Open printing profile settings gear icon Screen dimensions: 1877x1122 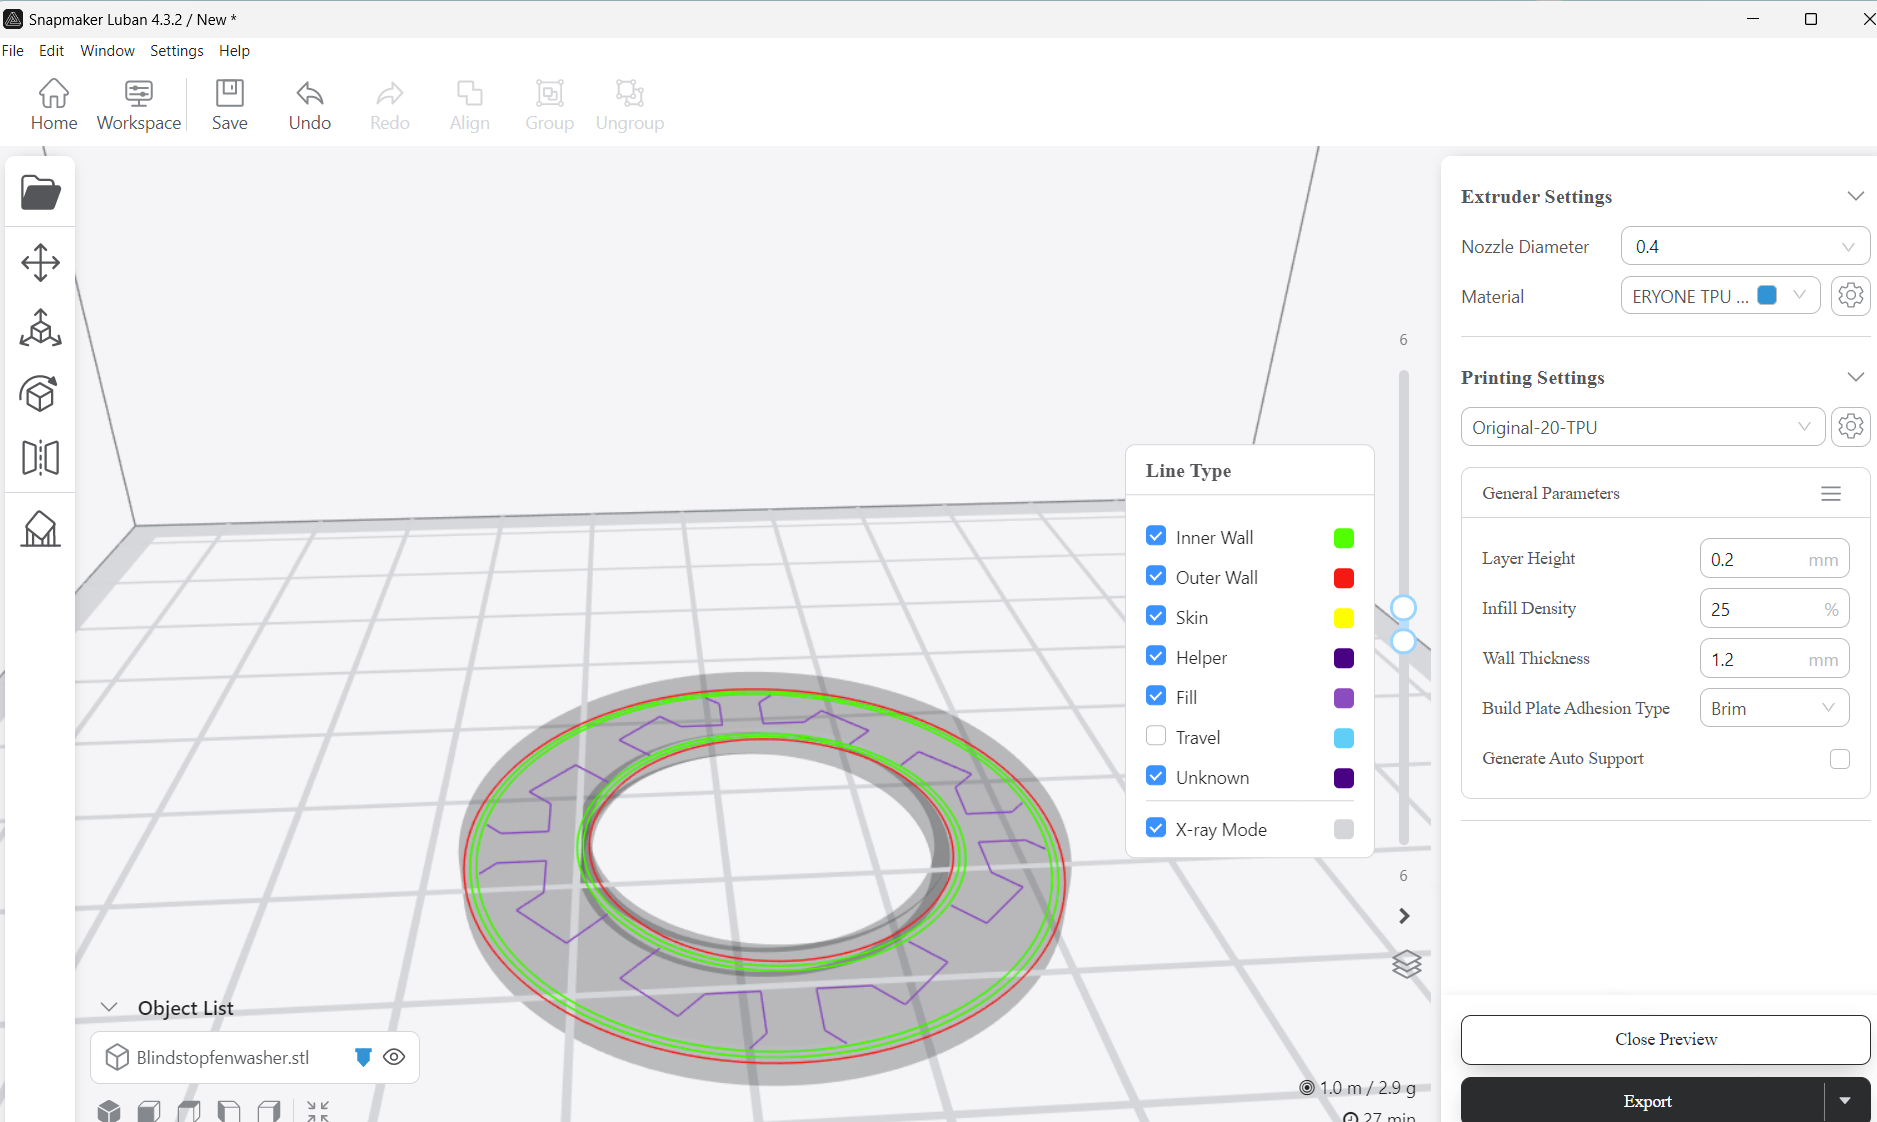click(1851, 427)
